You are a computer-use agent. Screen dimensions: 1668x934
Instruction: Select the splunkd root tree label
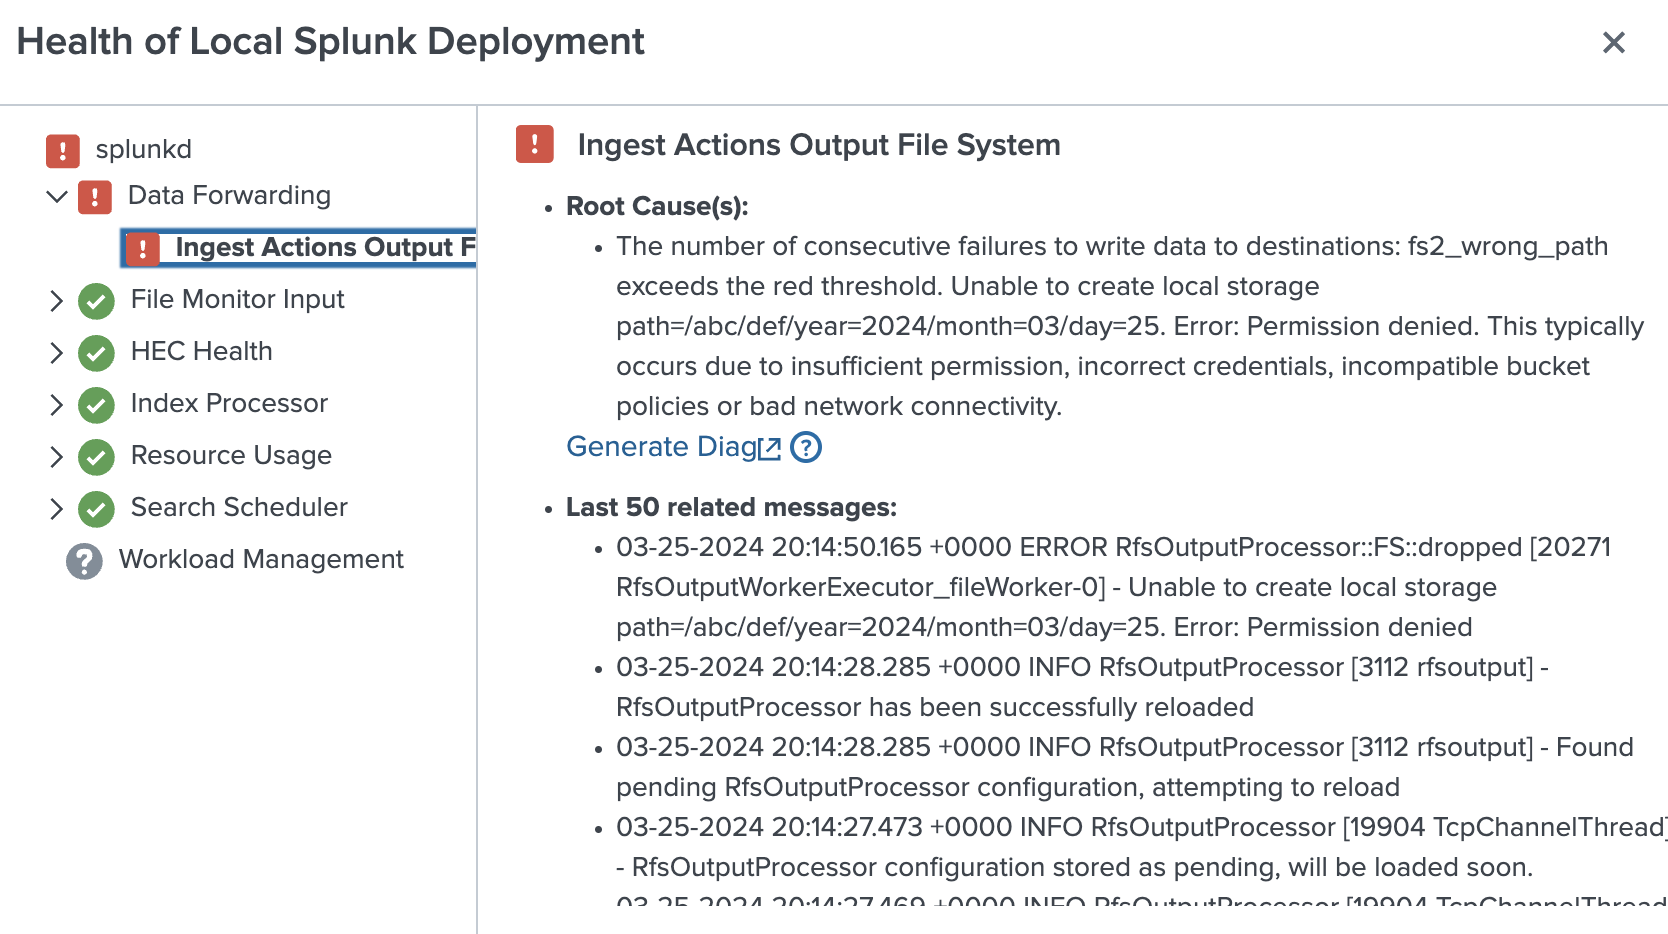click(x=143, y=150)
